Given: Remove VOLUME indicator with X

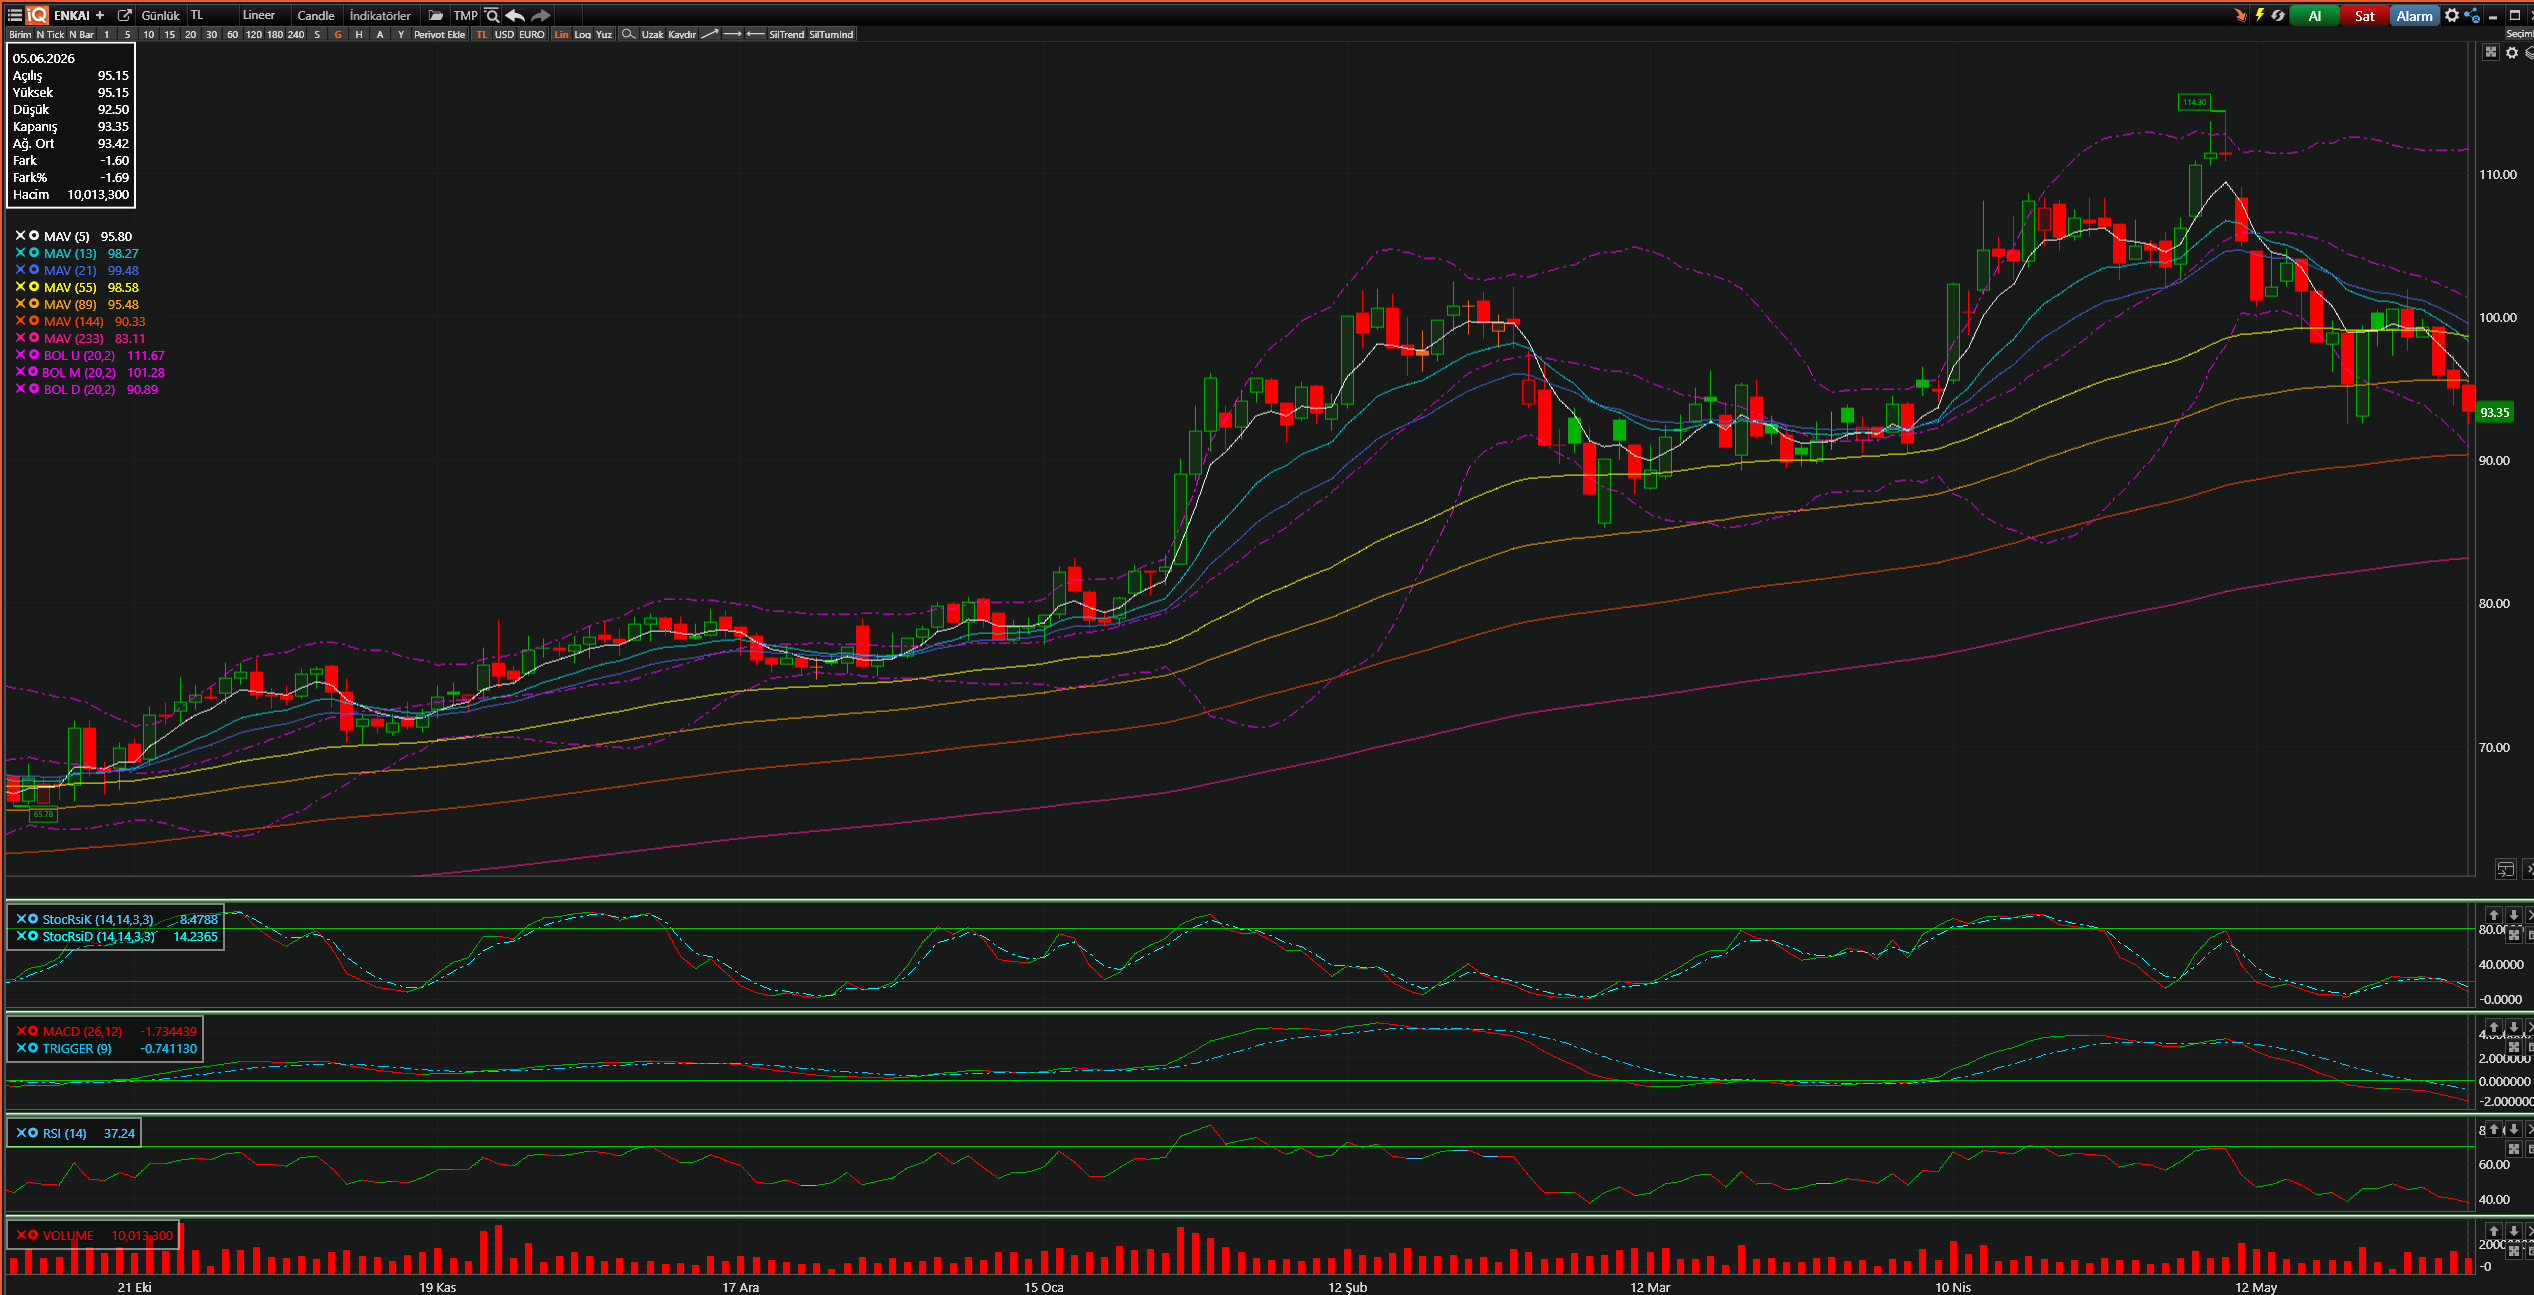Looking at the screenshot, I should point(20,1235).
